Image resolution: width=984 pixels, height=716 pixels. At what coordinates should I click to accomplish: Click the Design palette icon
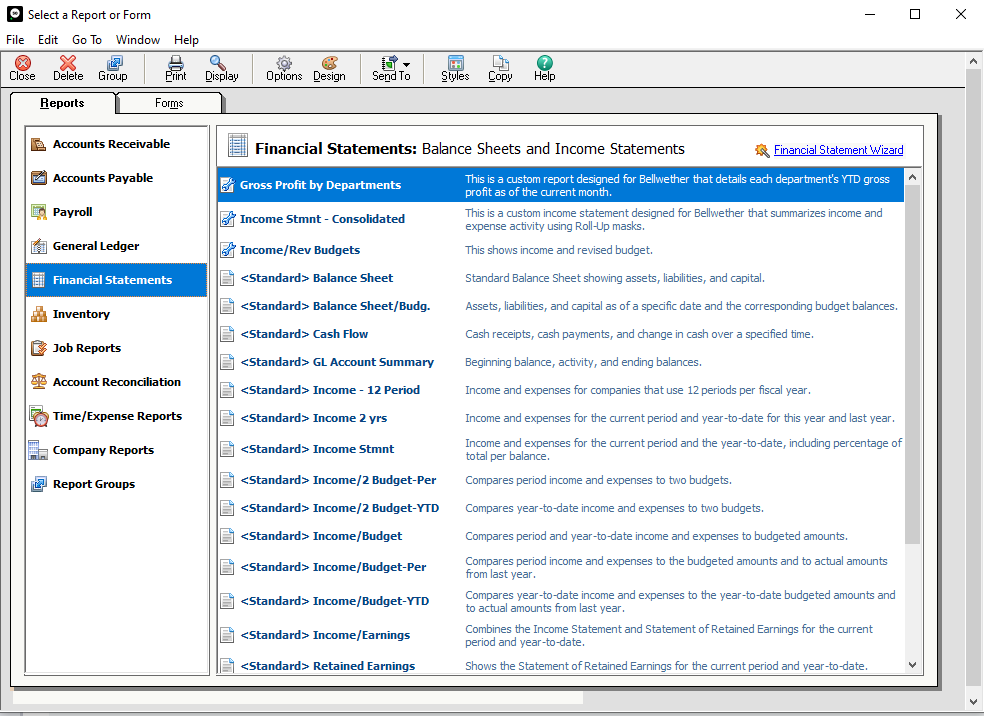coord(329,64)
